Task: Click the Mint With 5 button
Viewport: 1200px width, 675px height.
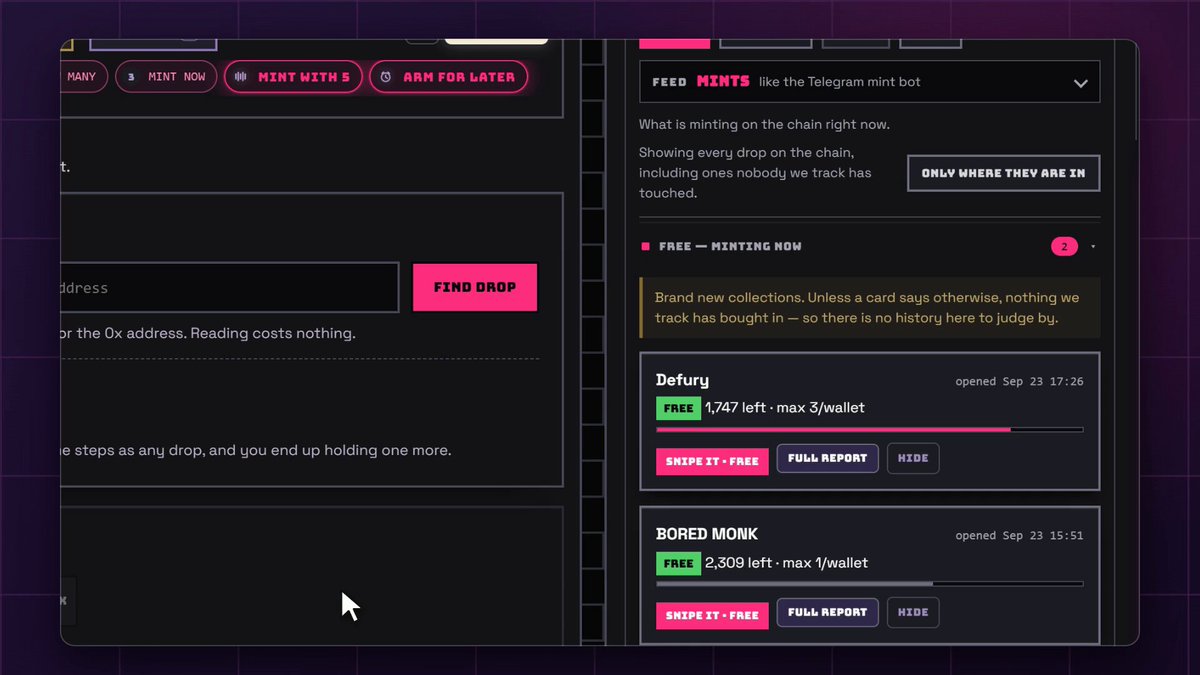Action: click(293, 77)
